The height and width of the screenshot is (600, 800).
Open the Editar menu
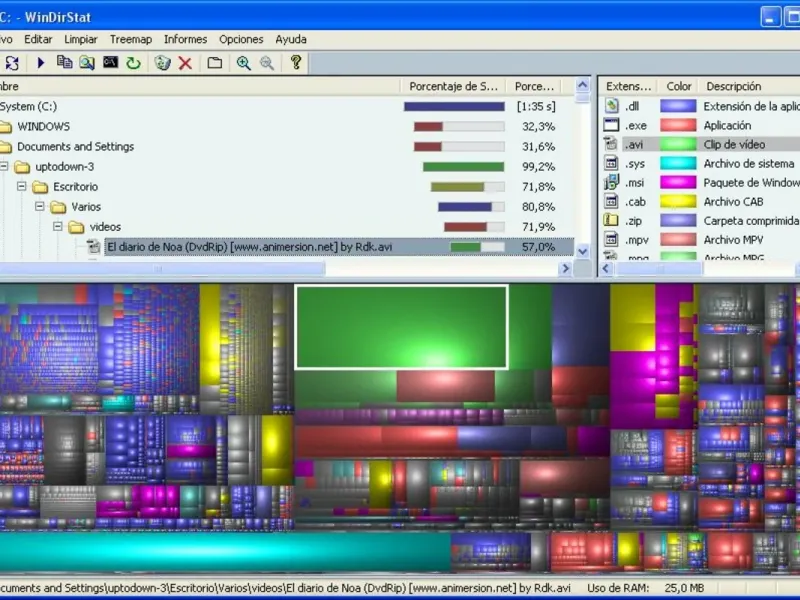coord(38,39)
